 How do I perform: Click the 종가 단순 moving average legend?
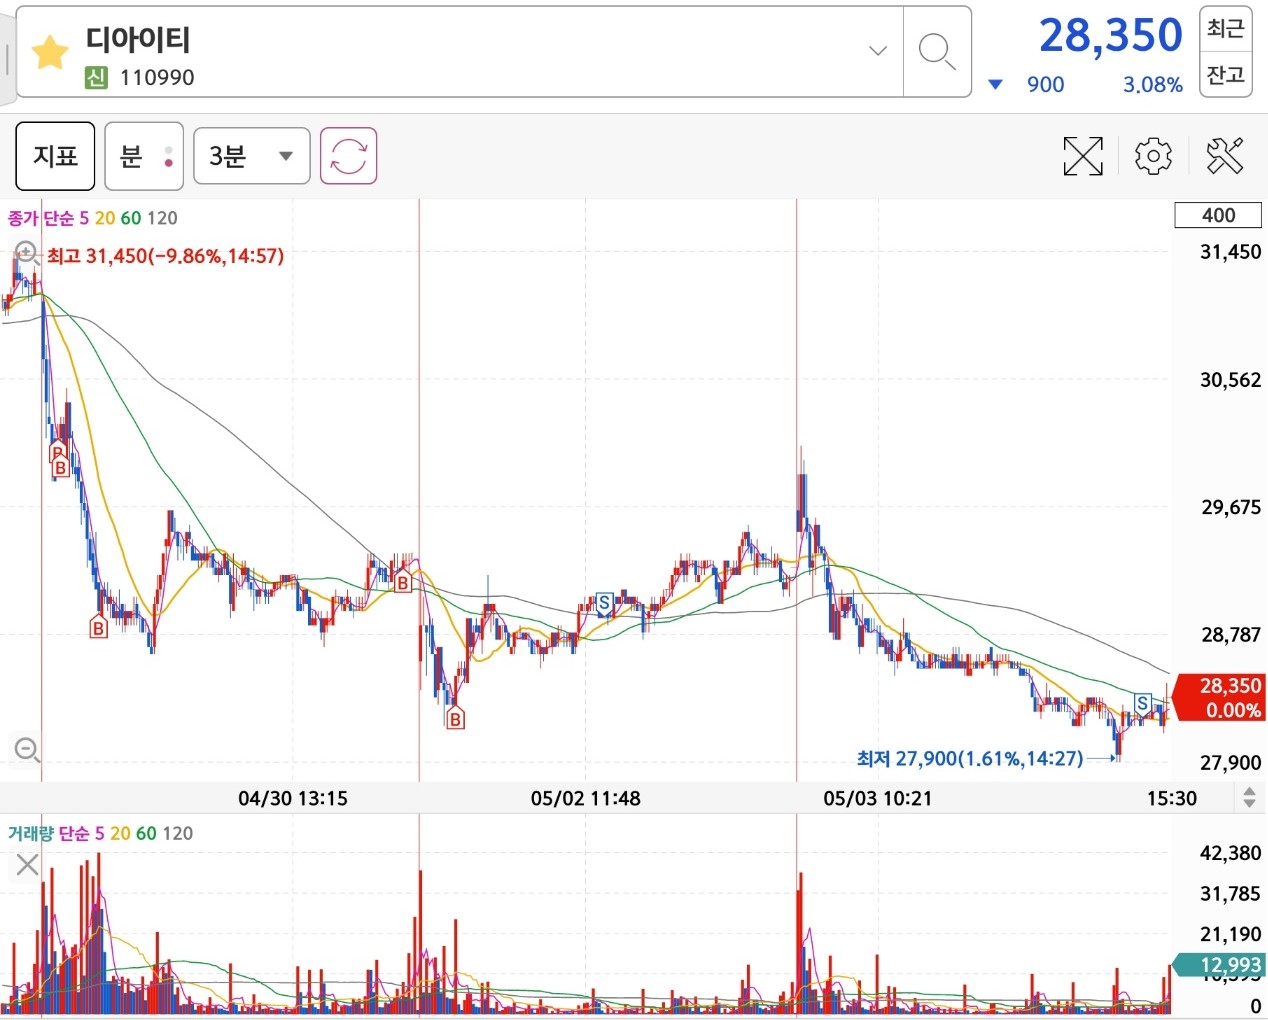tap(92, 218)
